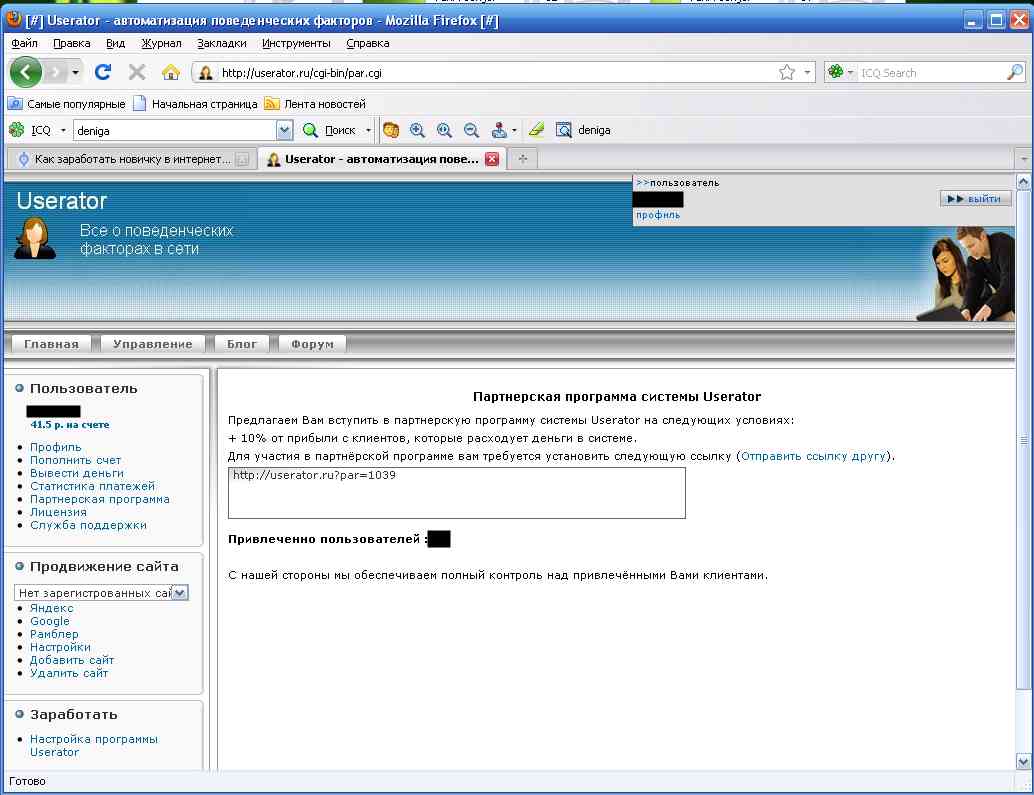This screenshot has height=795, width=1034.
Task: Switch to the 'Как заработать новичку' tab
Action: click(x=133, y=159)
